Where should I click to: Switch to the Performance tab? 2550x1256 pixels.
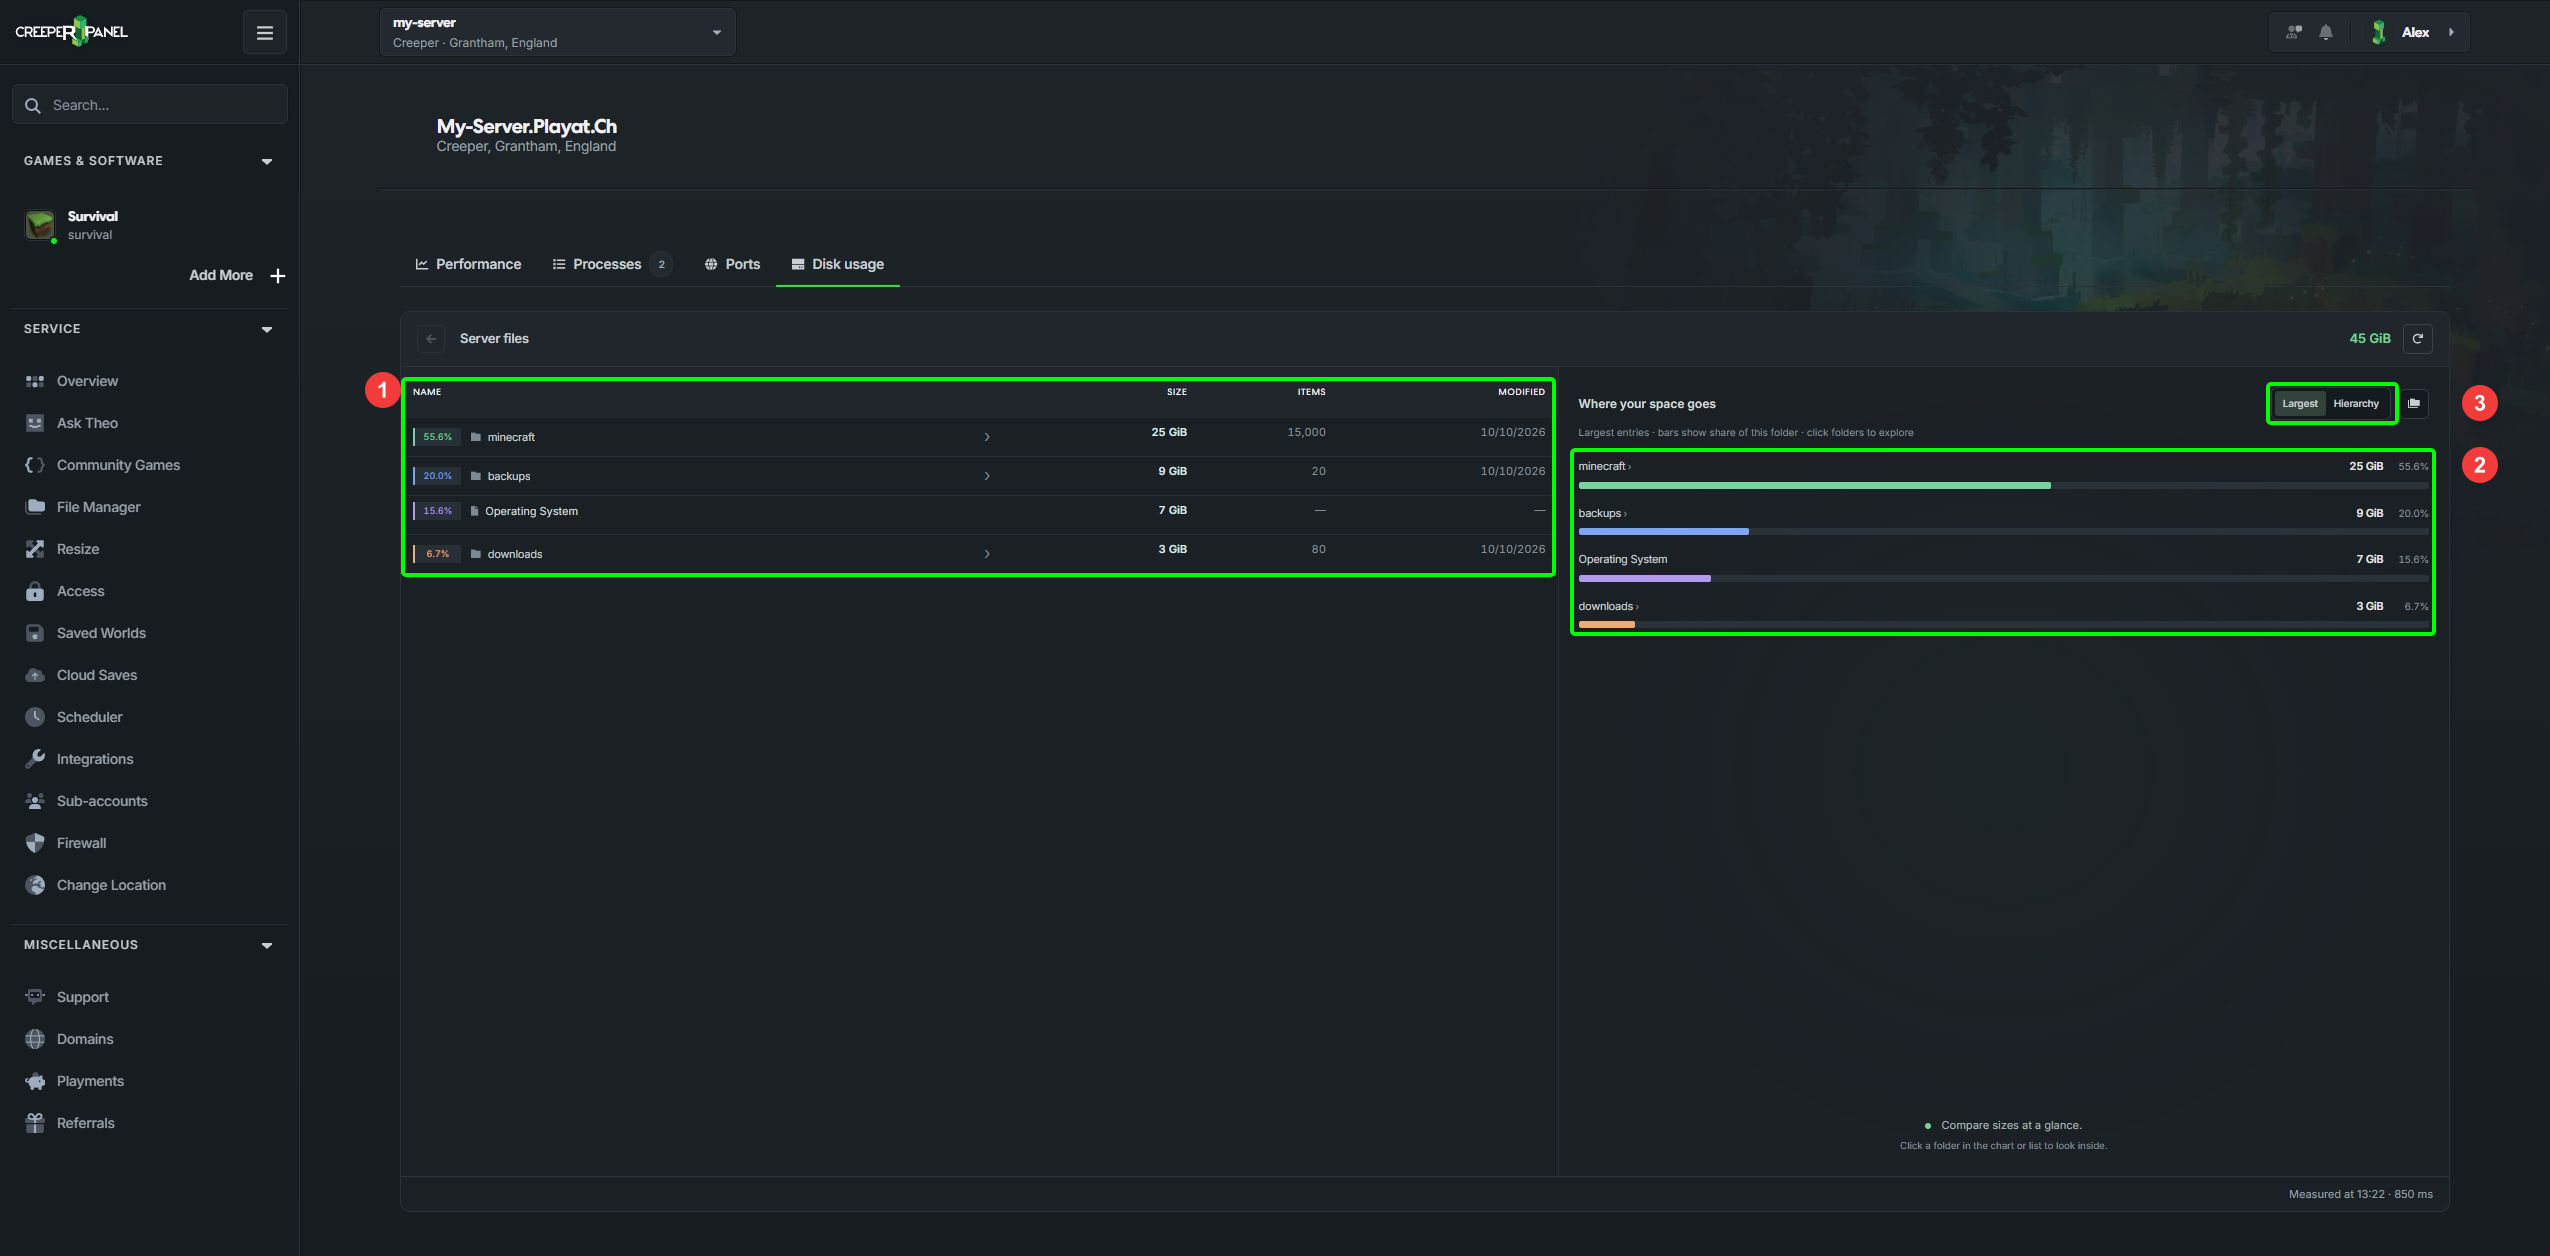click(x=468, y=264)
